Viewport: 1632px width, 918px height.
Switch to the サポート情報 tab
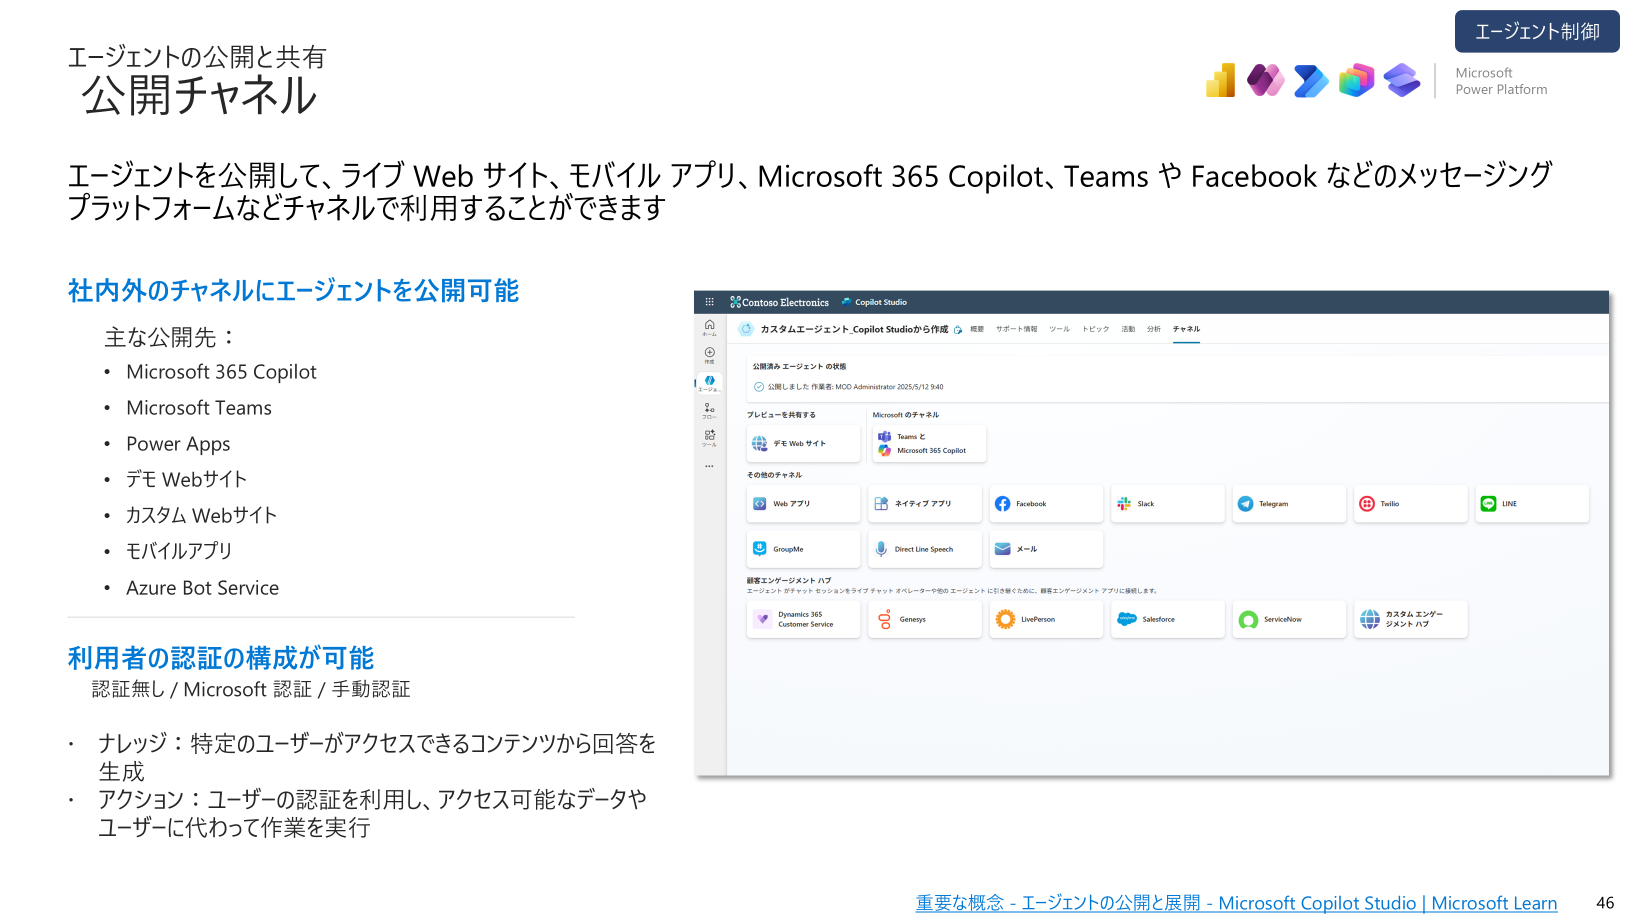tap(1016, 329)
